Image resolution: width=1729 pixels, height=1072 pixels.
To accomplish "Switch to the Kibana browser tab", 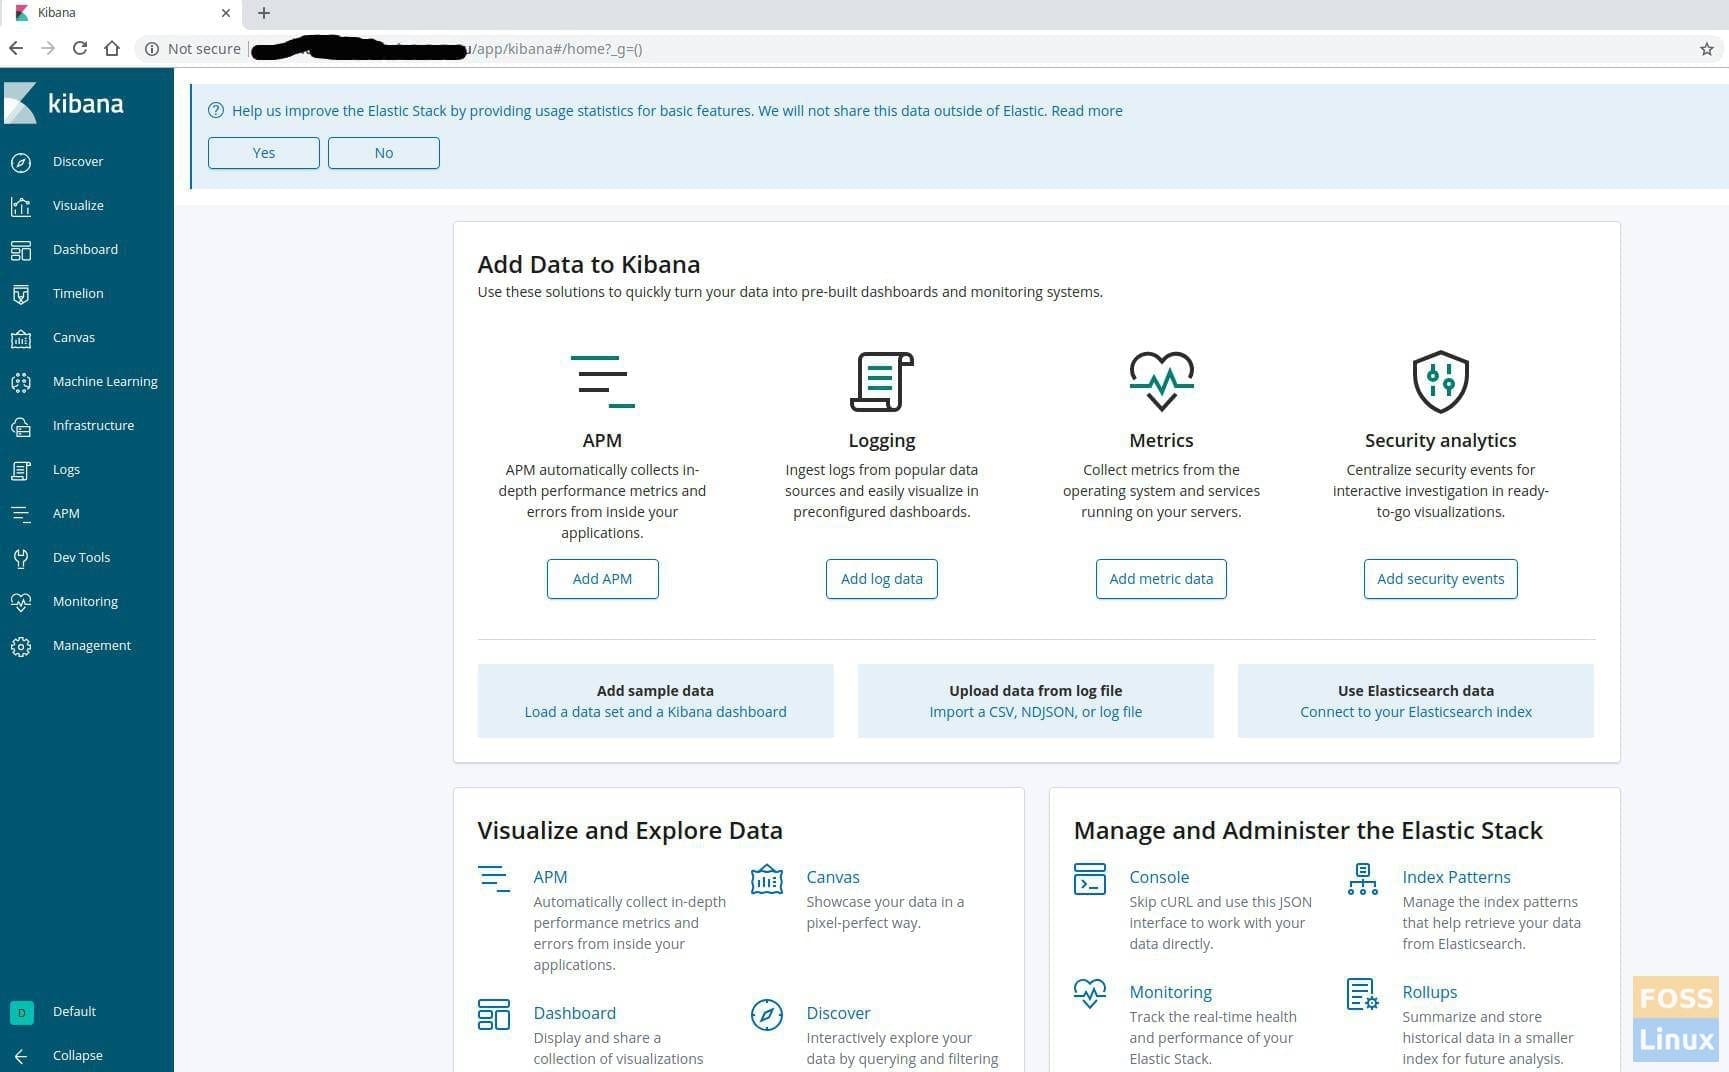I will pos(120,13).
